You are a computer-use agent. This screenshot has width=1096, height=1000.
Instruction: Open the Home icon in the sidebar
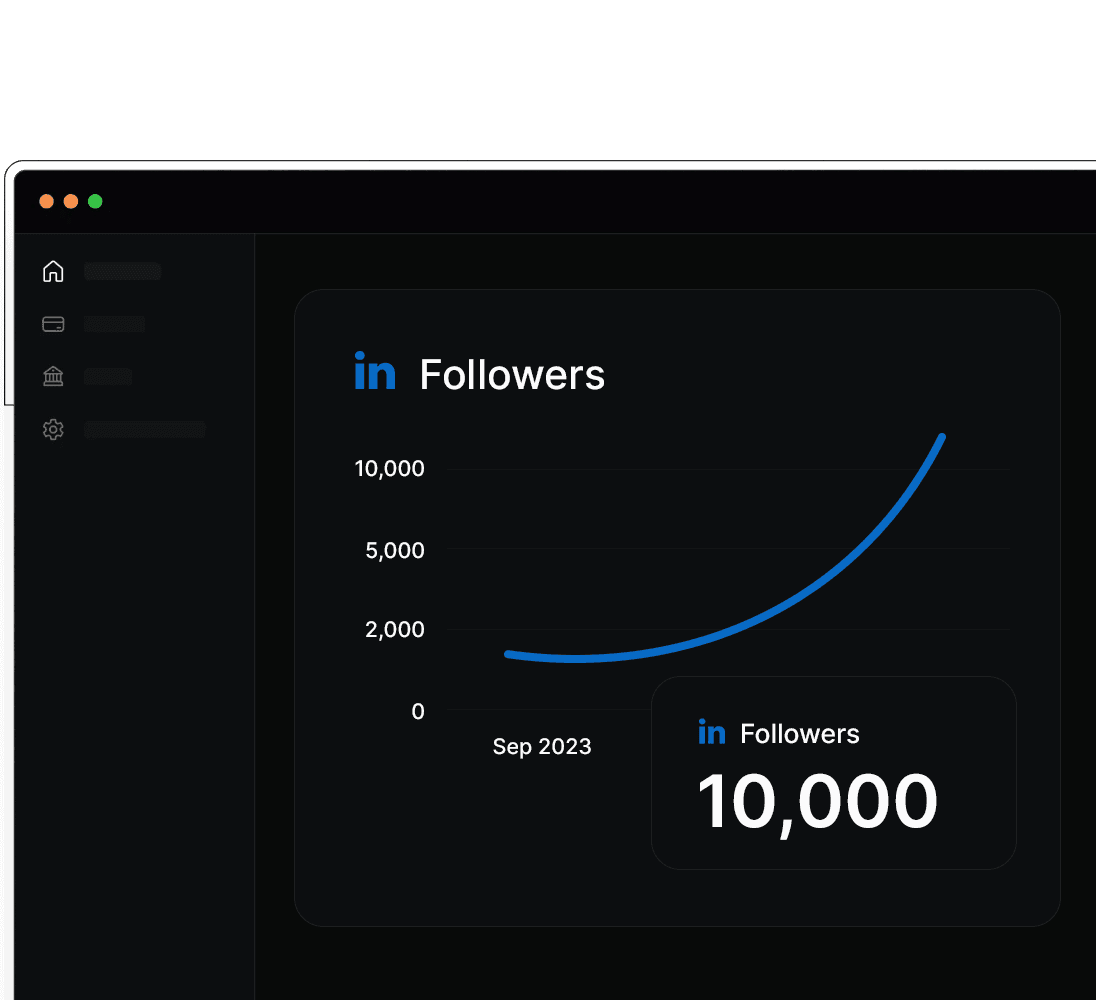point(53,271)
